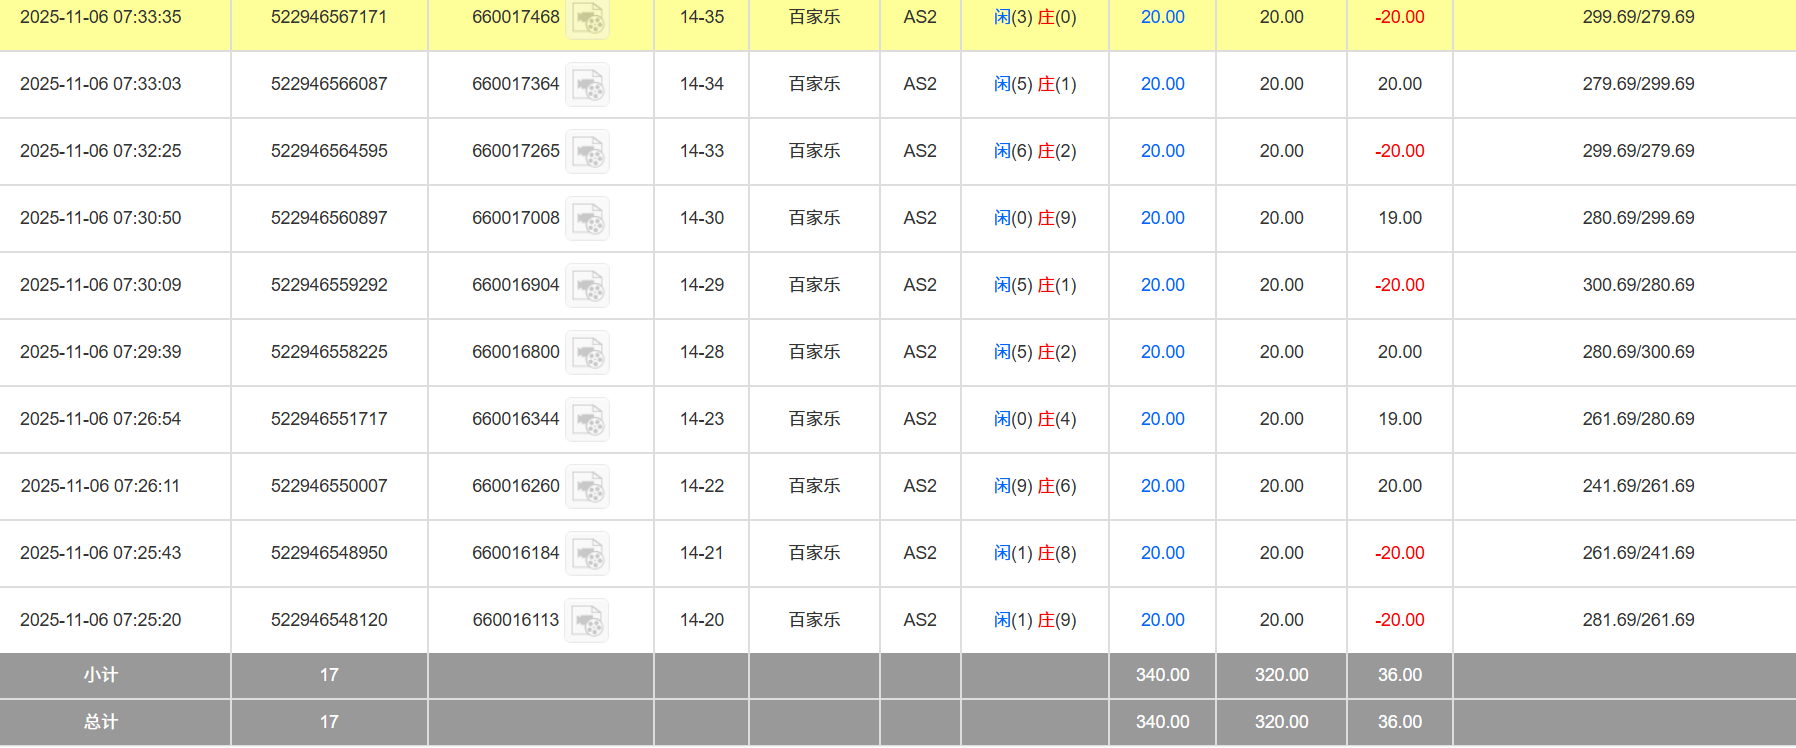Open video replay beside round 660016184
Image resolution: width=1796 pixels, height=748 pixels.
click(x=587, y=554)
